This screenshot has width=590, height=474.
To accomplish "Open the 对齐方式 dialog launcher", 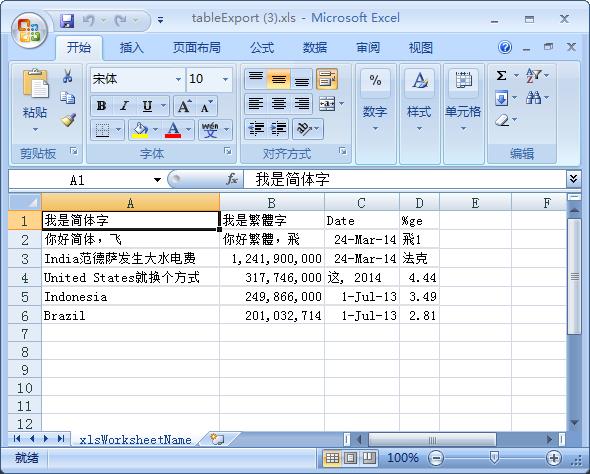I will (x=342, y=151).
